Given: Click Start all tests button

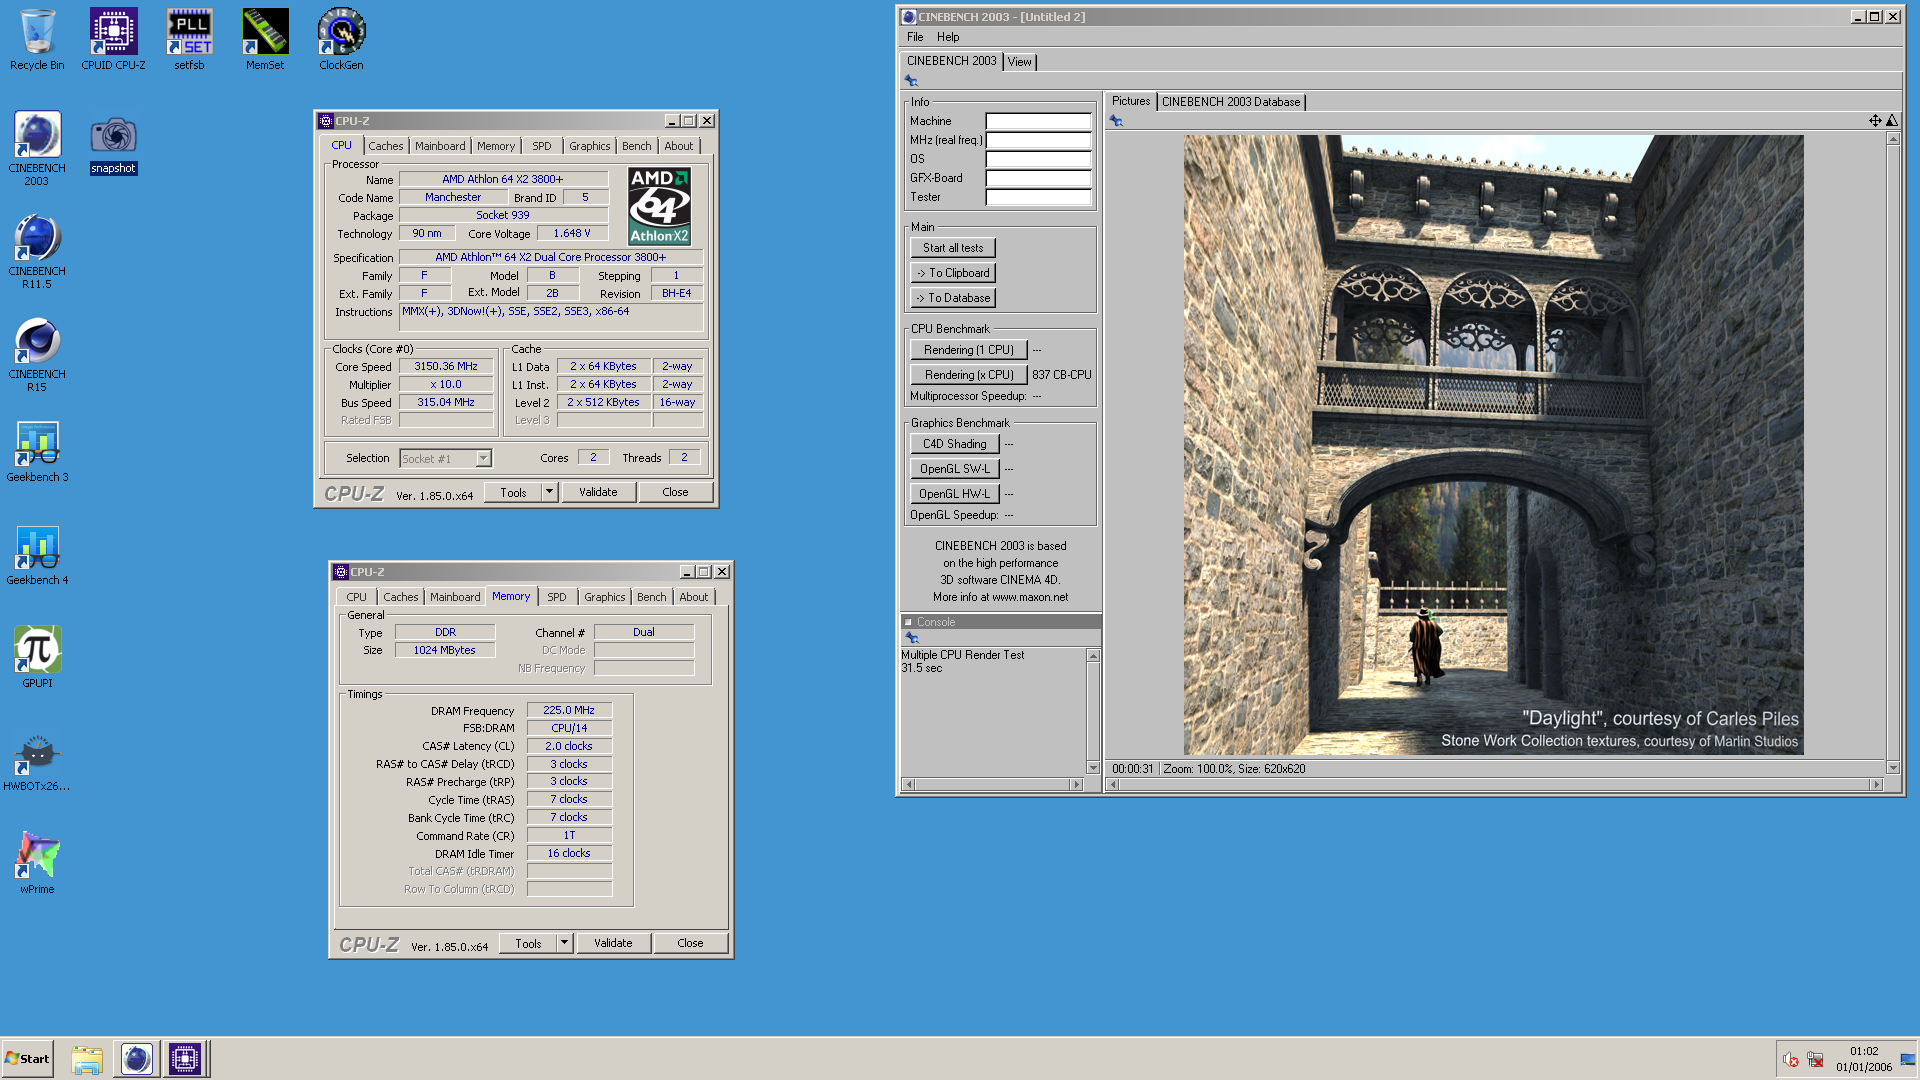Looking at the screenshot, I should click(x=953, y=248).
